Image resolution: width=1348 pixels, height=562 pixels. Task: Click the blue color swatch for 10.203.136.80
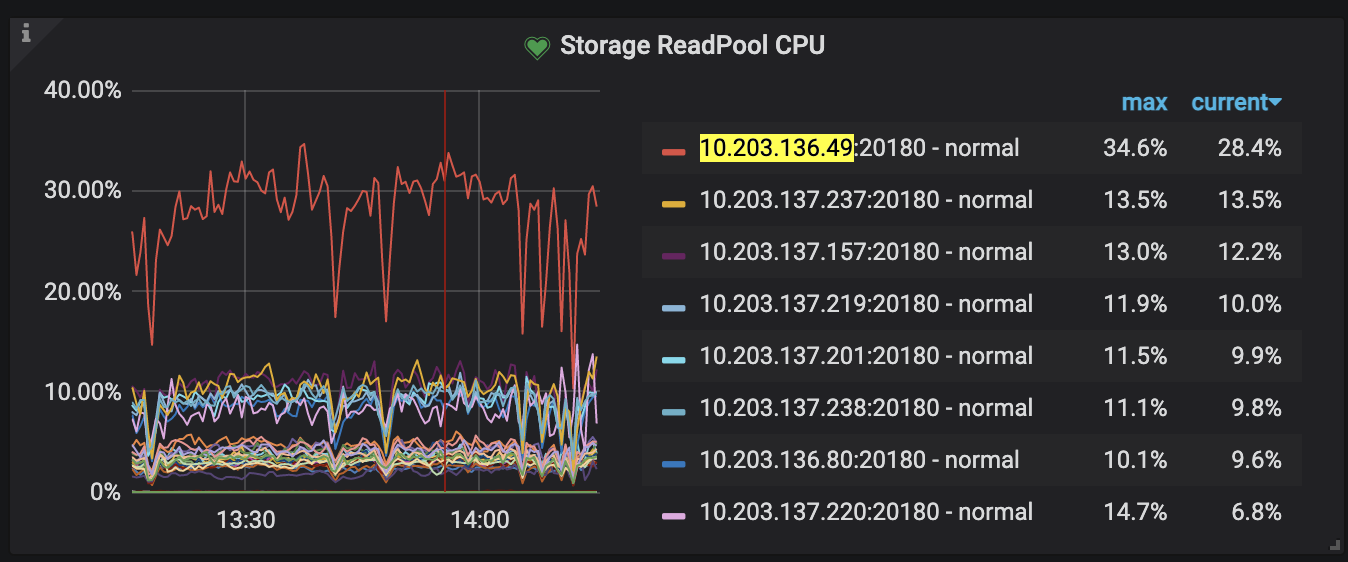point(673,463)
